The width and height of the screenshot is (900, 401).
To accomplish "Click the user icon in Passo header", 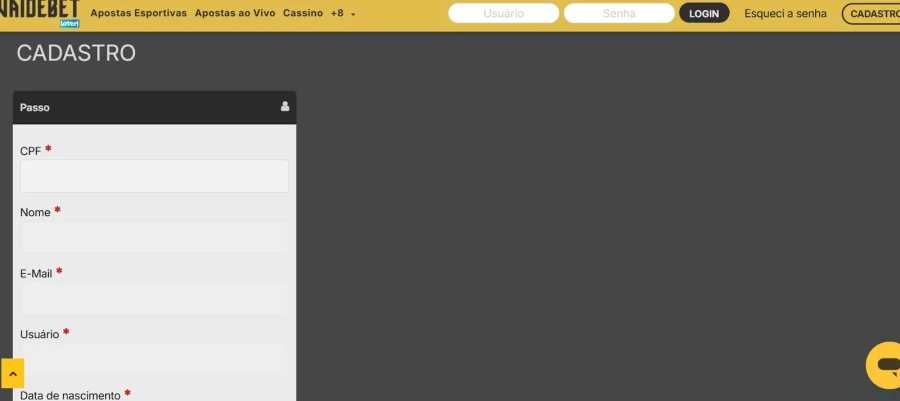I will [285, 107].
